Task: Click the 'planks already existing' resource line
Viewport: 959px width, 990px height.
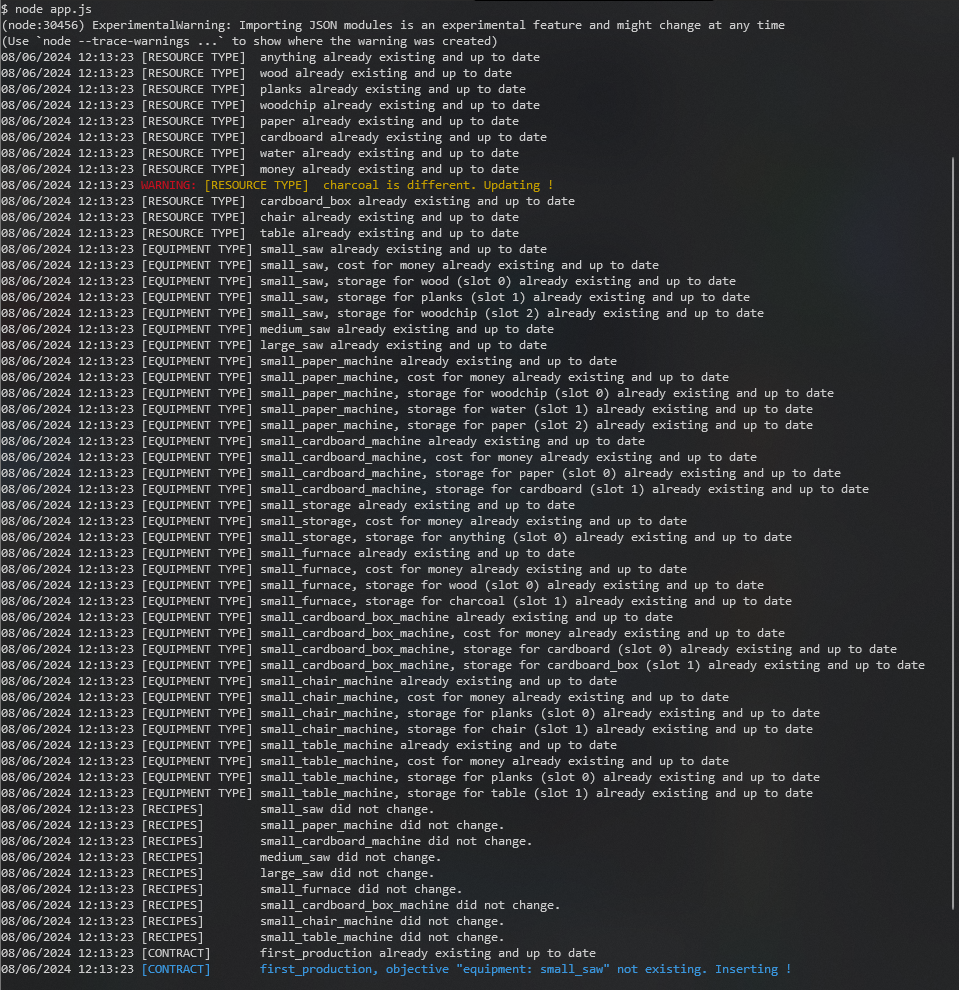Action: [x=263, y=89]
